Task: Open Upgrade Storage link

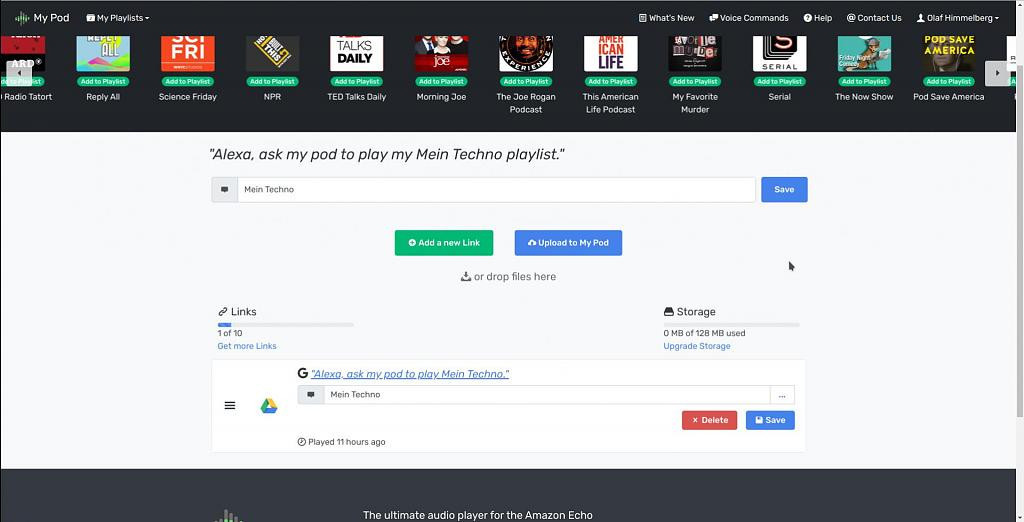Action: (697, 346)
